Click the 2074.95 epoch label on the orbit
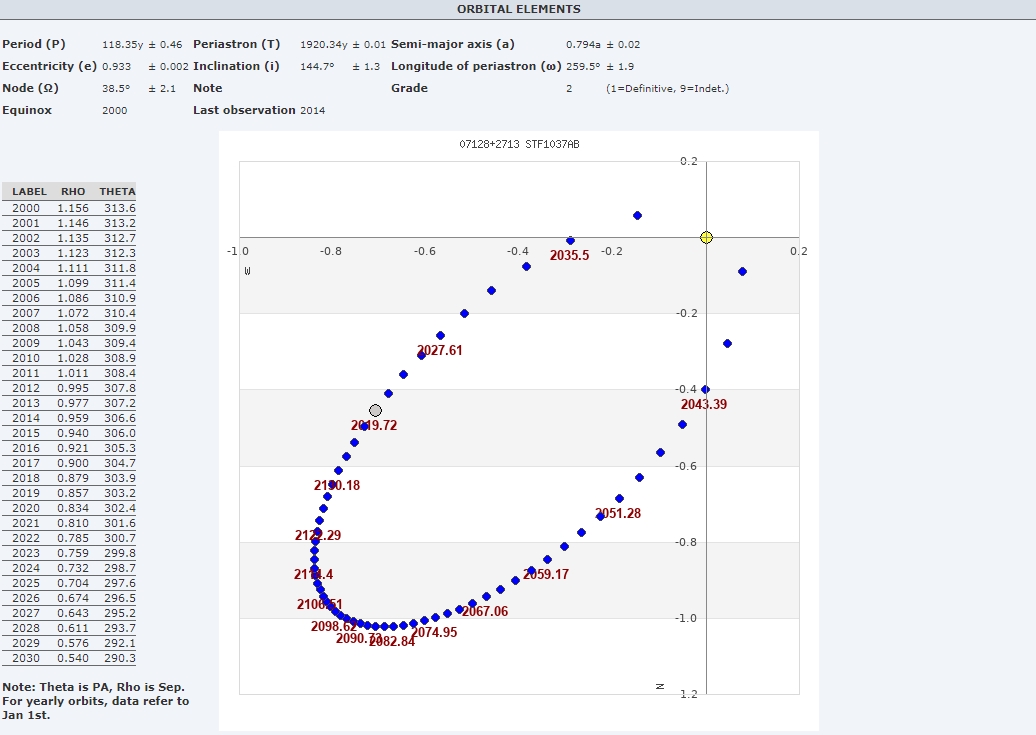The height and width of the screenshot is (735, 1036). pyautogui.click(x=434, y=633)
